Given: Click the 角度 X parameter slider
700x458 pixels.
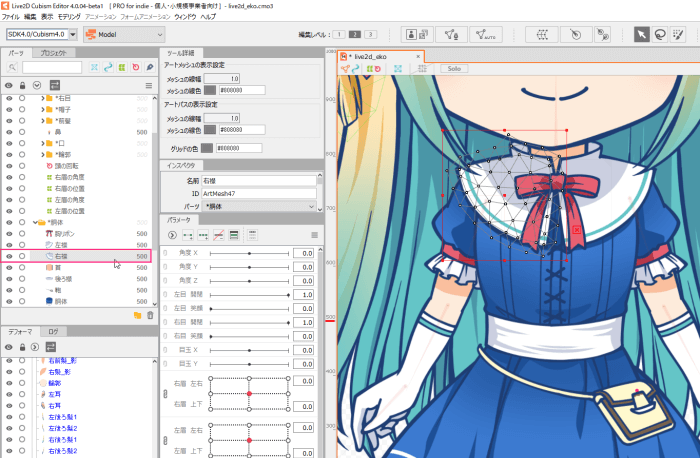Looking at the screenshot, I should pyautogui.click(x=249, y=253).
